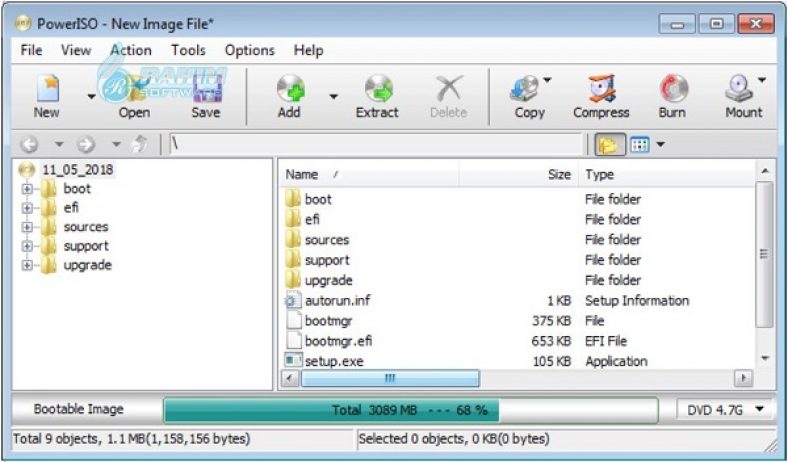788x462 pixels.
Task: Click the view mode icon
Action: tap(640, 145)
